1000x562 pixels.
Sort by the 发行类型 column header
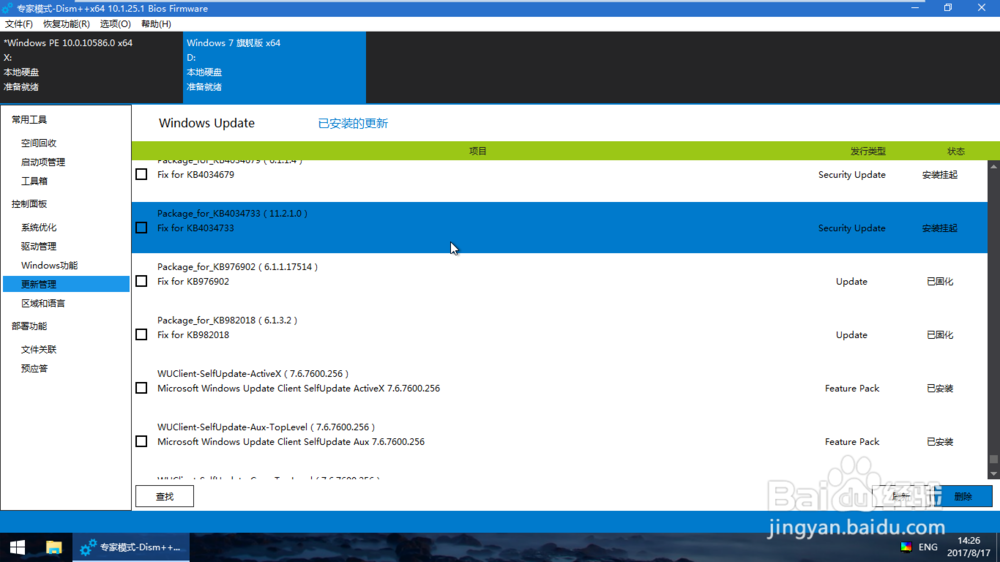pyautogui.click(x=868, y=151)
